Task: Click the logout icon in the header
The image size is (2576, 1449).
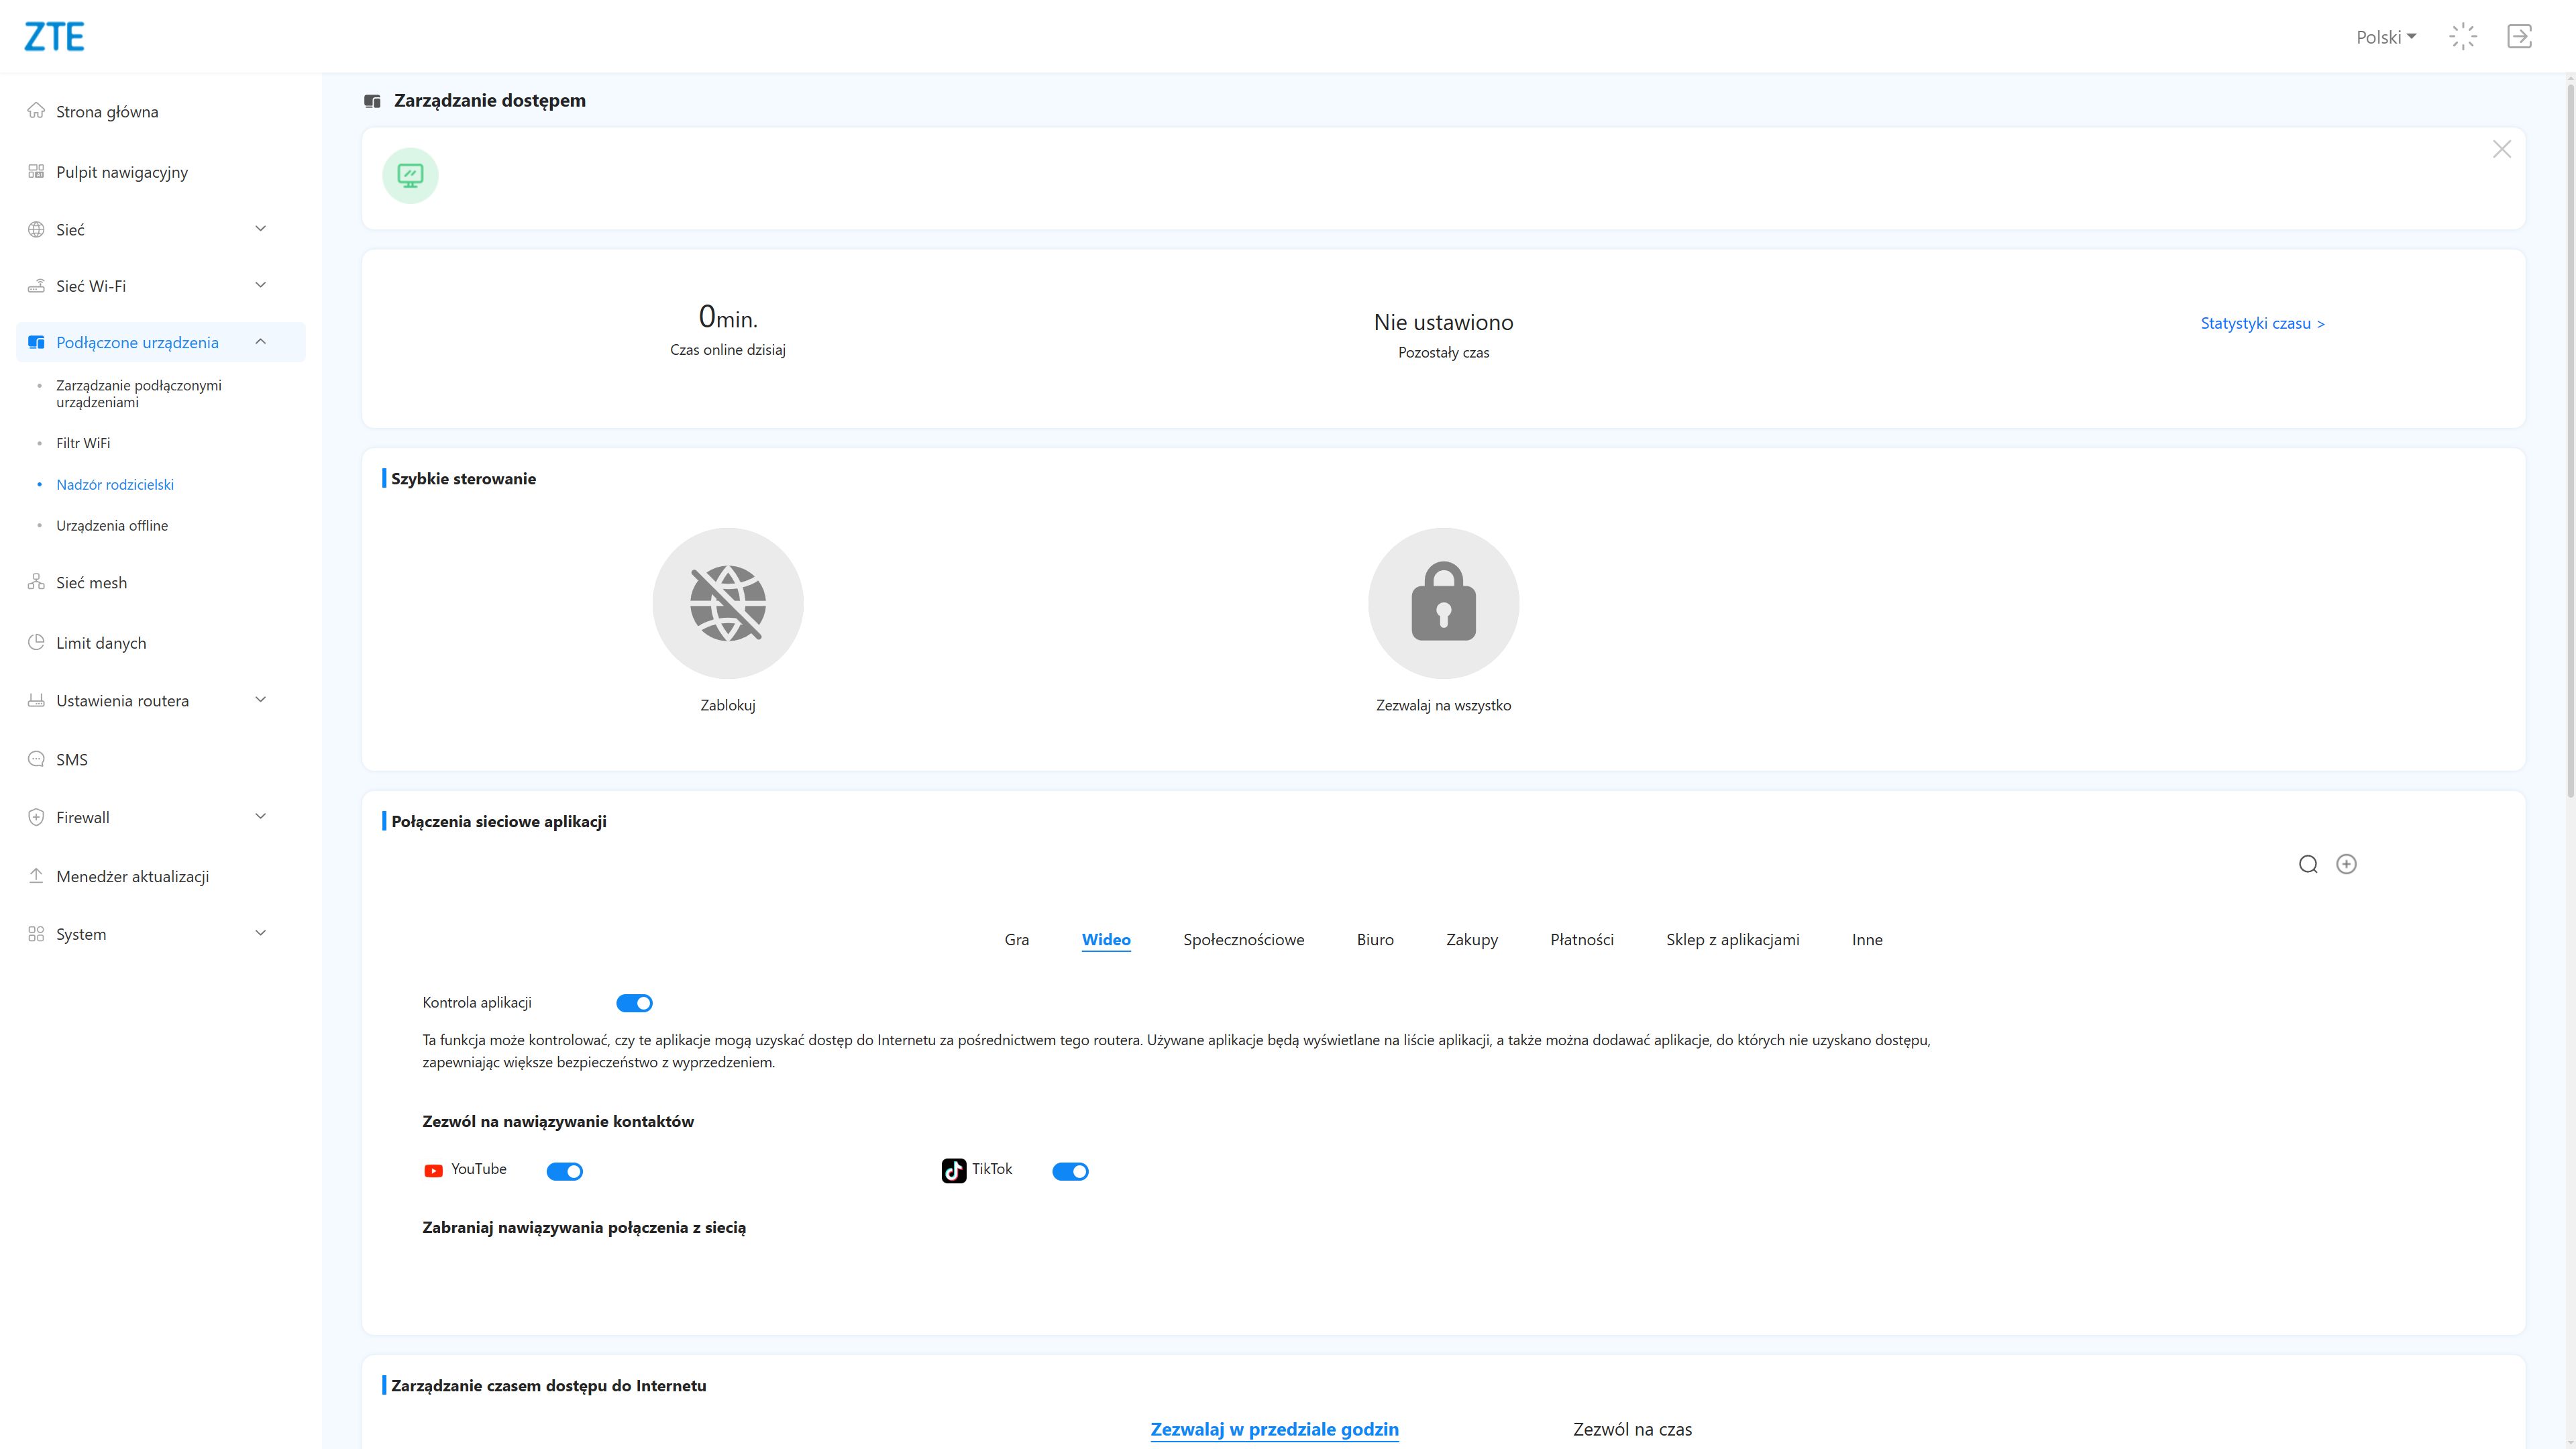Action: click(x=2519, y=37)
